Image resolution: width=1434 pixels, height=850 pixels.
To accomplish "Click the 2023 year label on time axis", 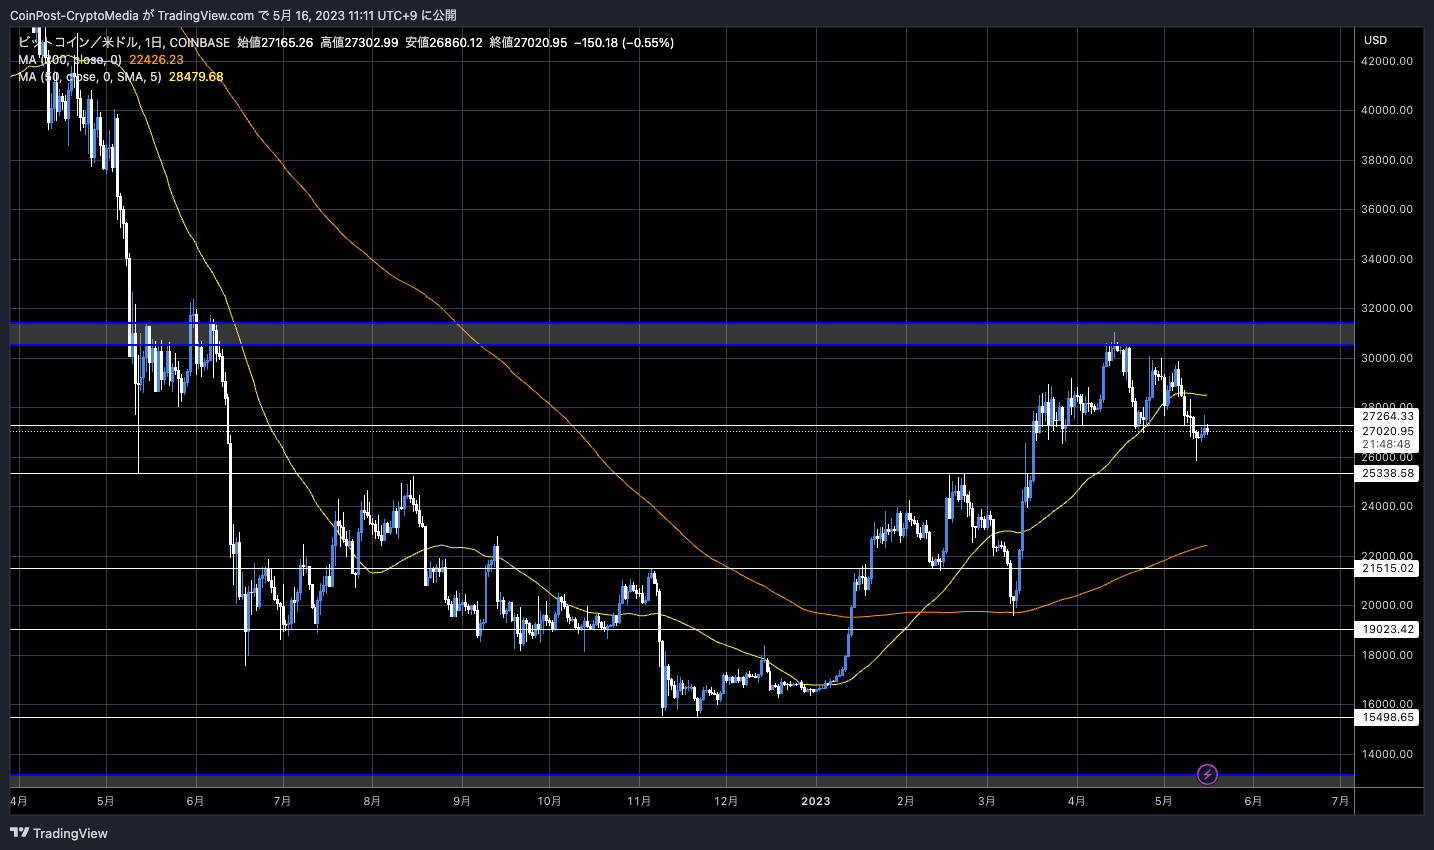I will coord(816,801).
